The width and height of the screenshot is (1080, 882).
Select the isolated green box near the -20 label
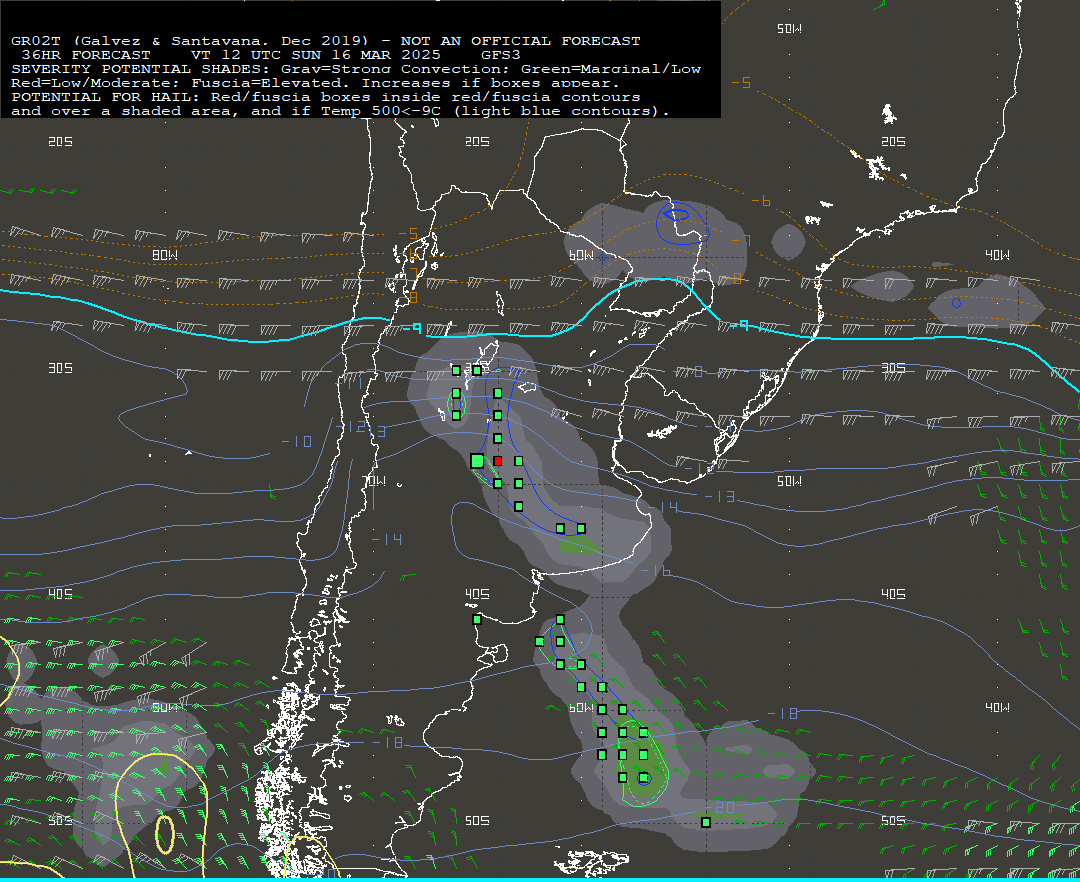point(706,822)
